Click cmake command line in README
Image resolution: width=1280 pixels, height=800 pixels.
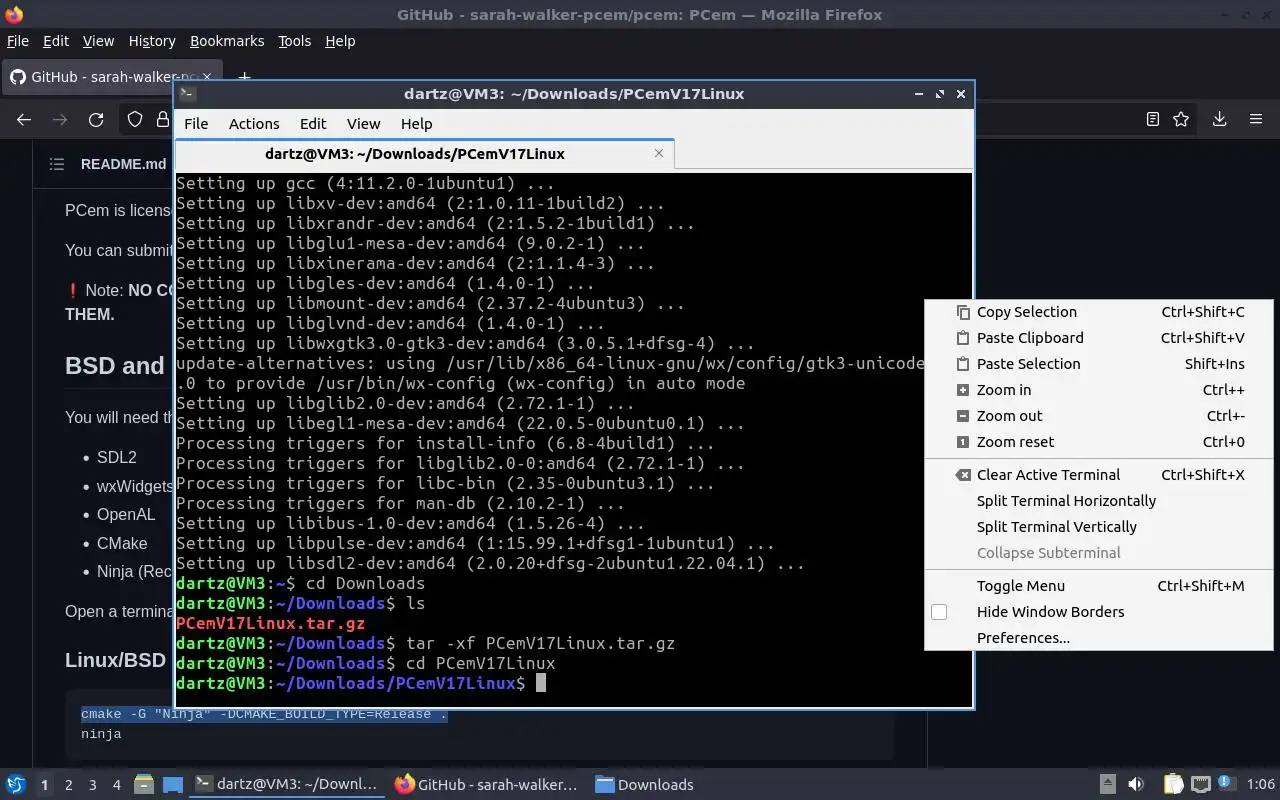click(x=264, y=714)
